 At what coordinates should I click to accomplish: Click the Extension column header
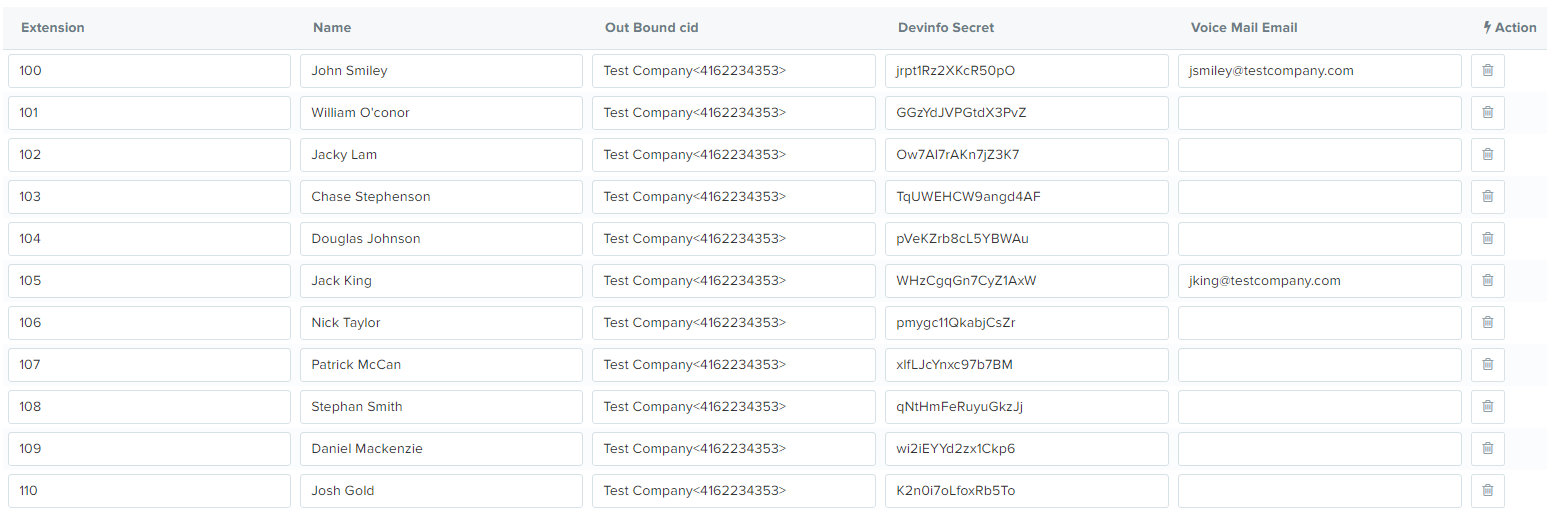pyautogui.click(x=53, y=28)
